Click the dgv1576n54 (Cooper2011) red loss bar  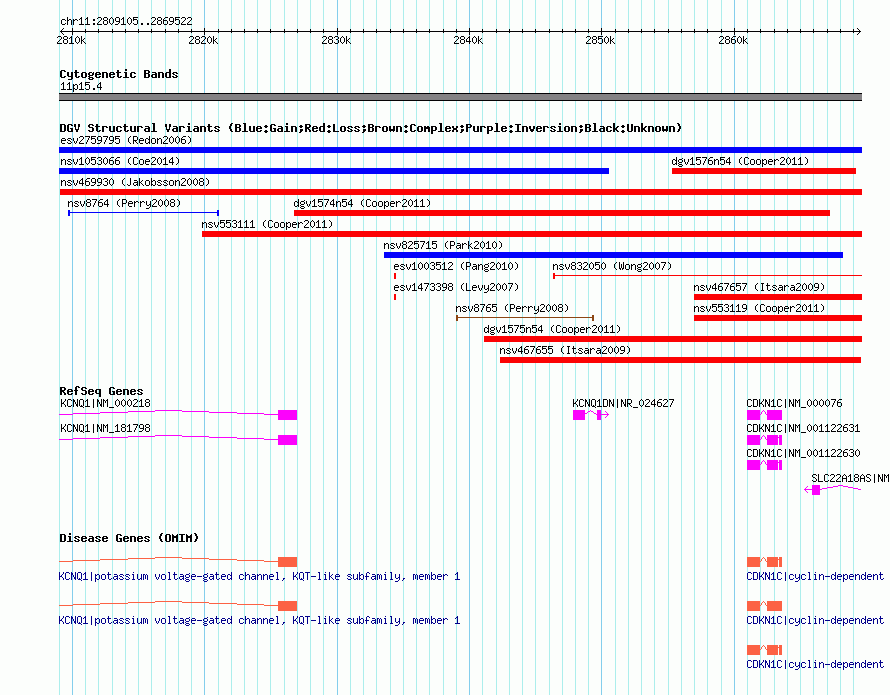(763, 171)
